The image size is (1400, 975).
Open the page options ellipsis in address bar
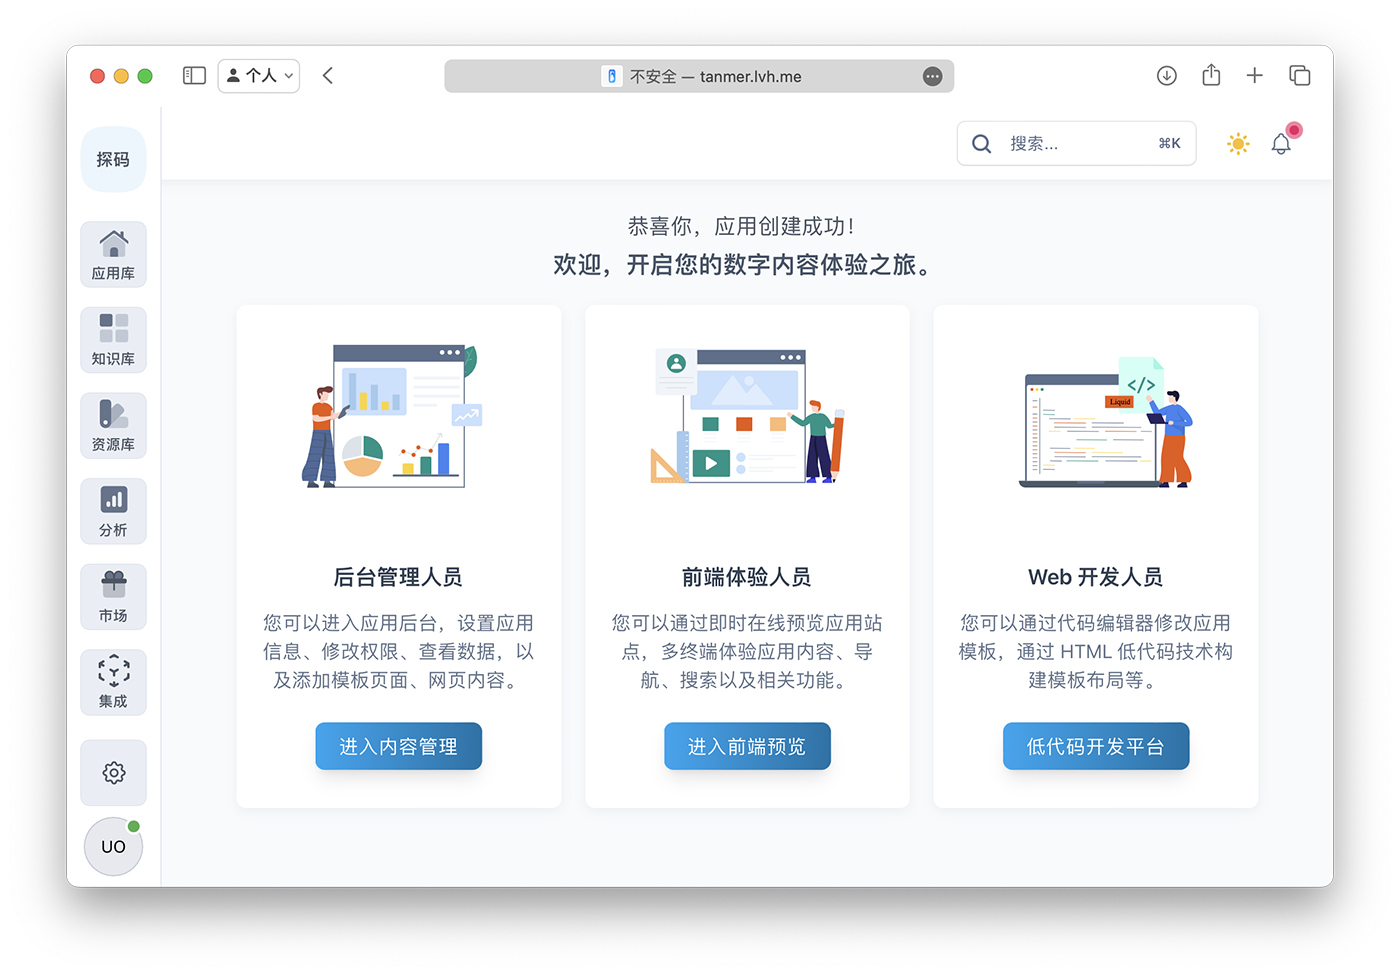point(932,76)
